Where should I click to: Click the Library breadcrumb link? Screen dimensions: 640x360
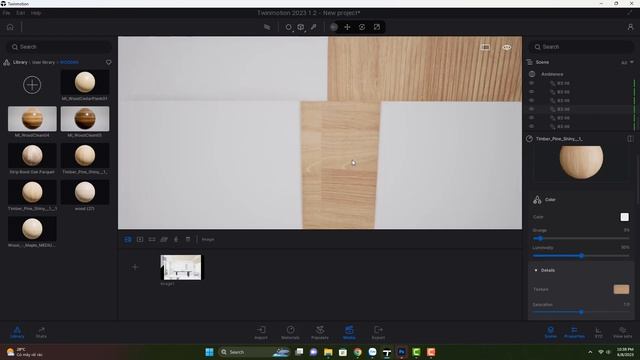click(20, 62)
